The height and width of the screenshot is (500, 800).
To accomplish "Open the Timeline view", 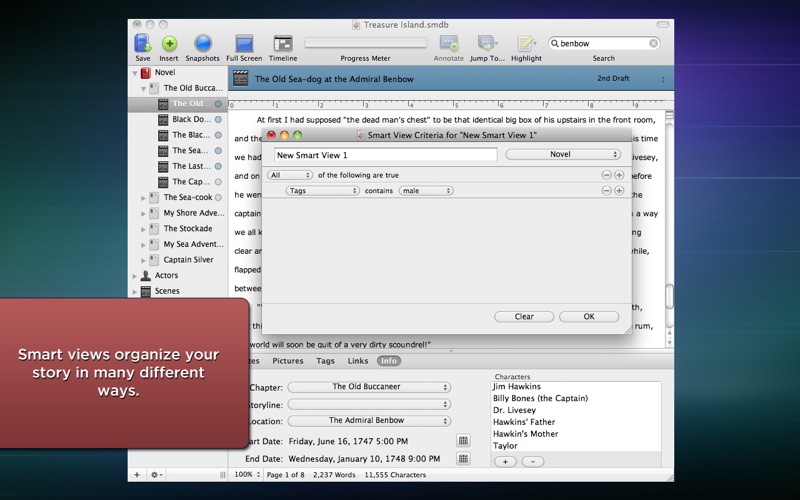I will [x=283, y=44].
